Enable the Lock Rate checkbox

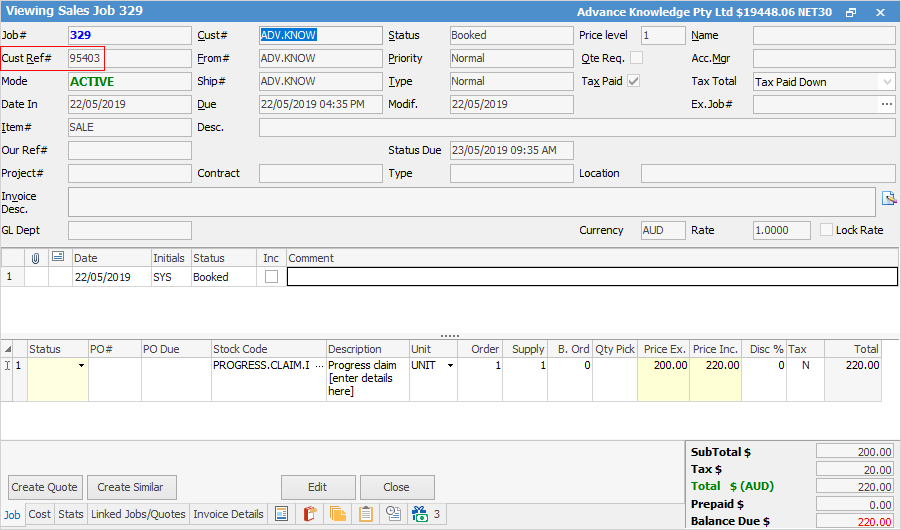point(826,230)
